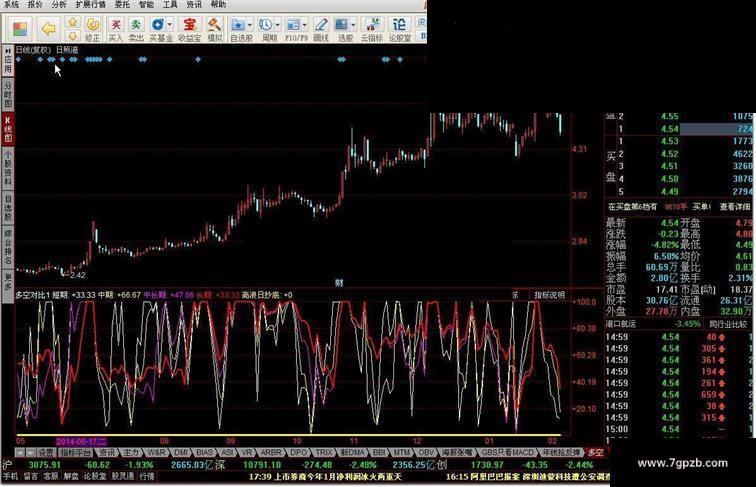
Task: Open the 工具 menu
Action: 170,4
